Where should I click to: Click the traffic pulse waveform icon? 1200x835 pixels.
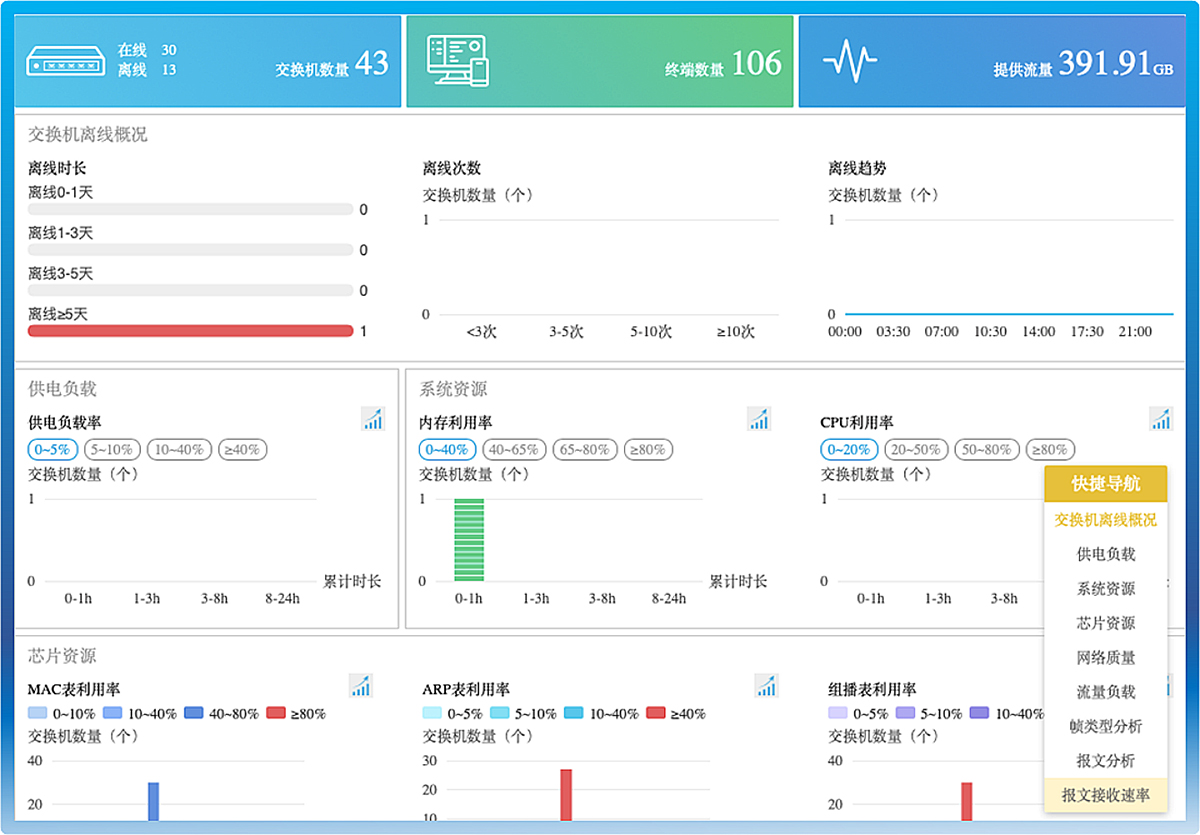point(850,61)
